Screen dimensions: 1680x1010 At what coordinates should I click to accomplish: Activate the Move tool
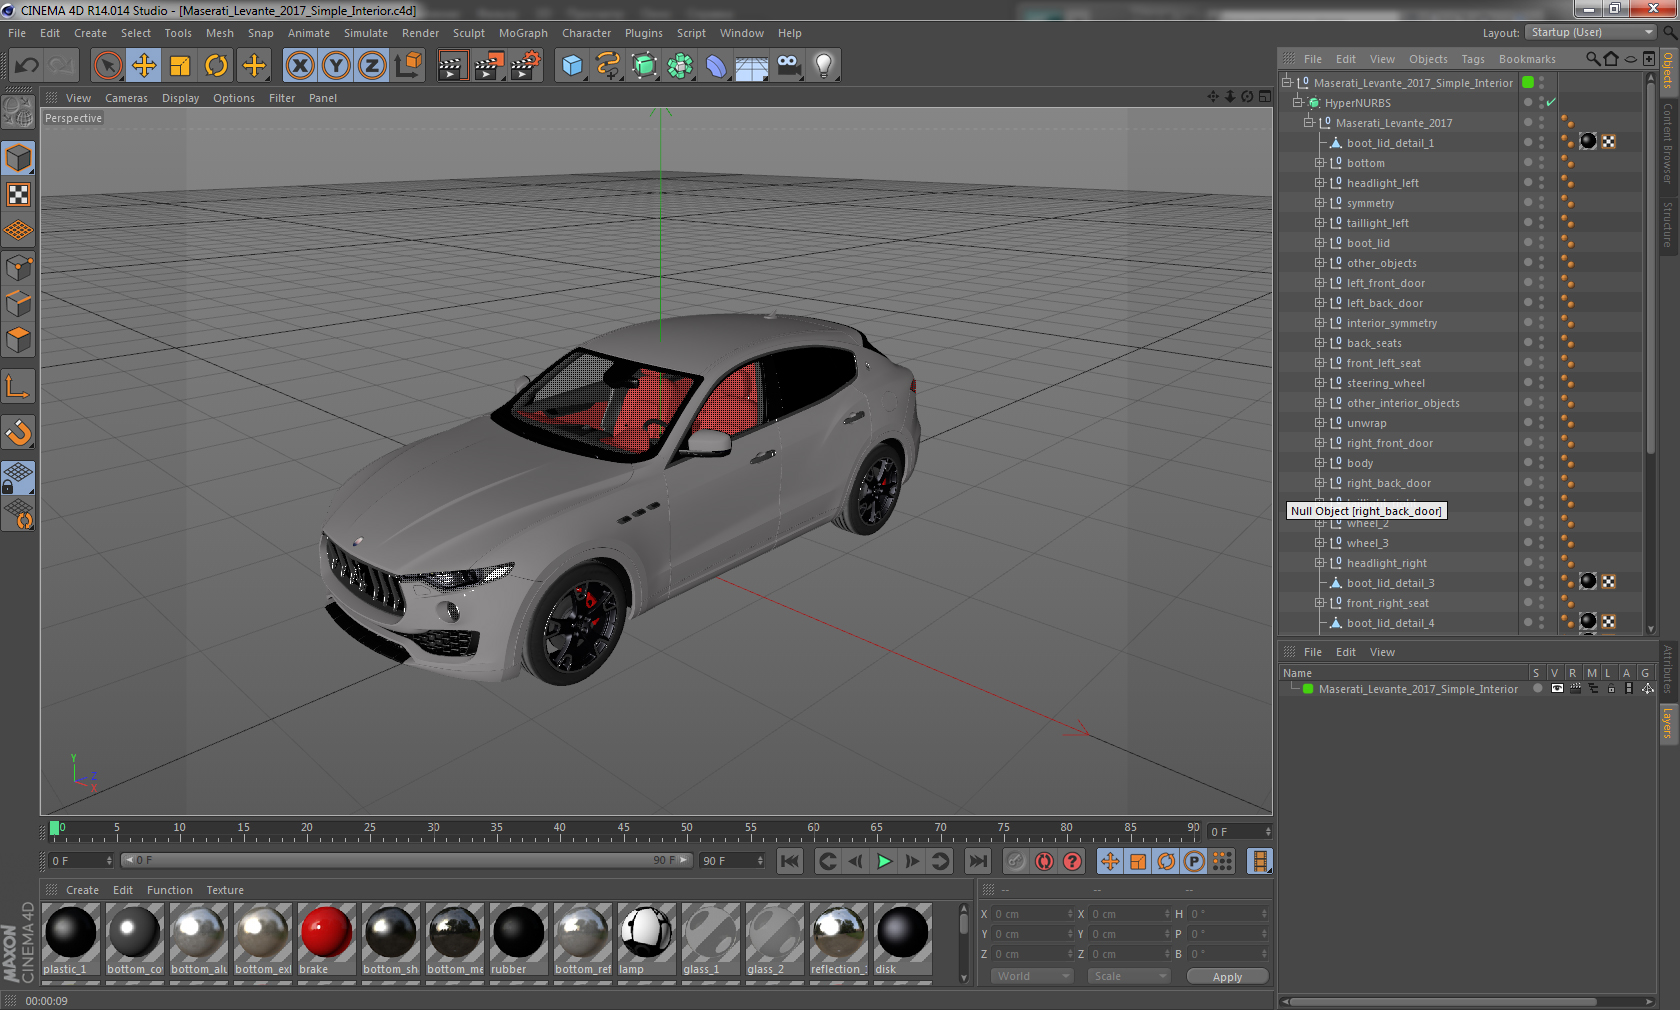(x=144, y=66)
